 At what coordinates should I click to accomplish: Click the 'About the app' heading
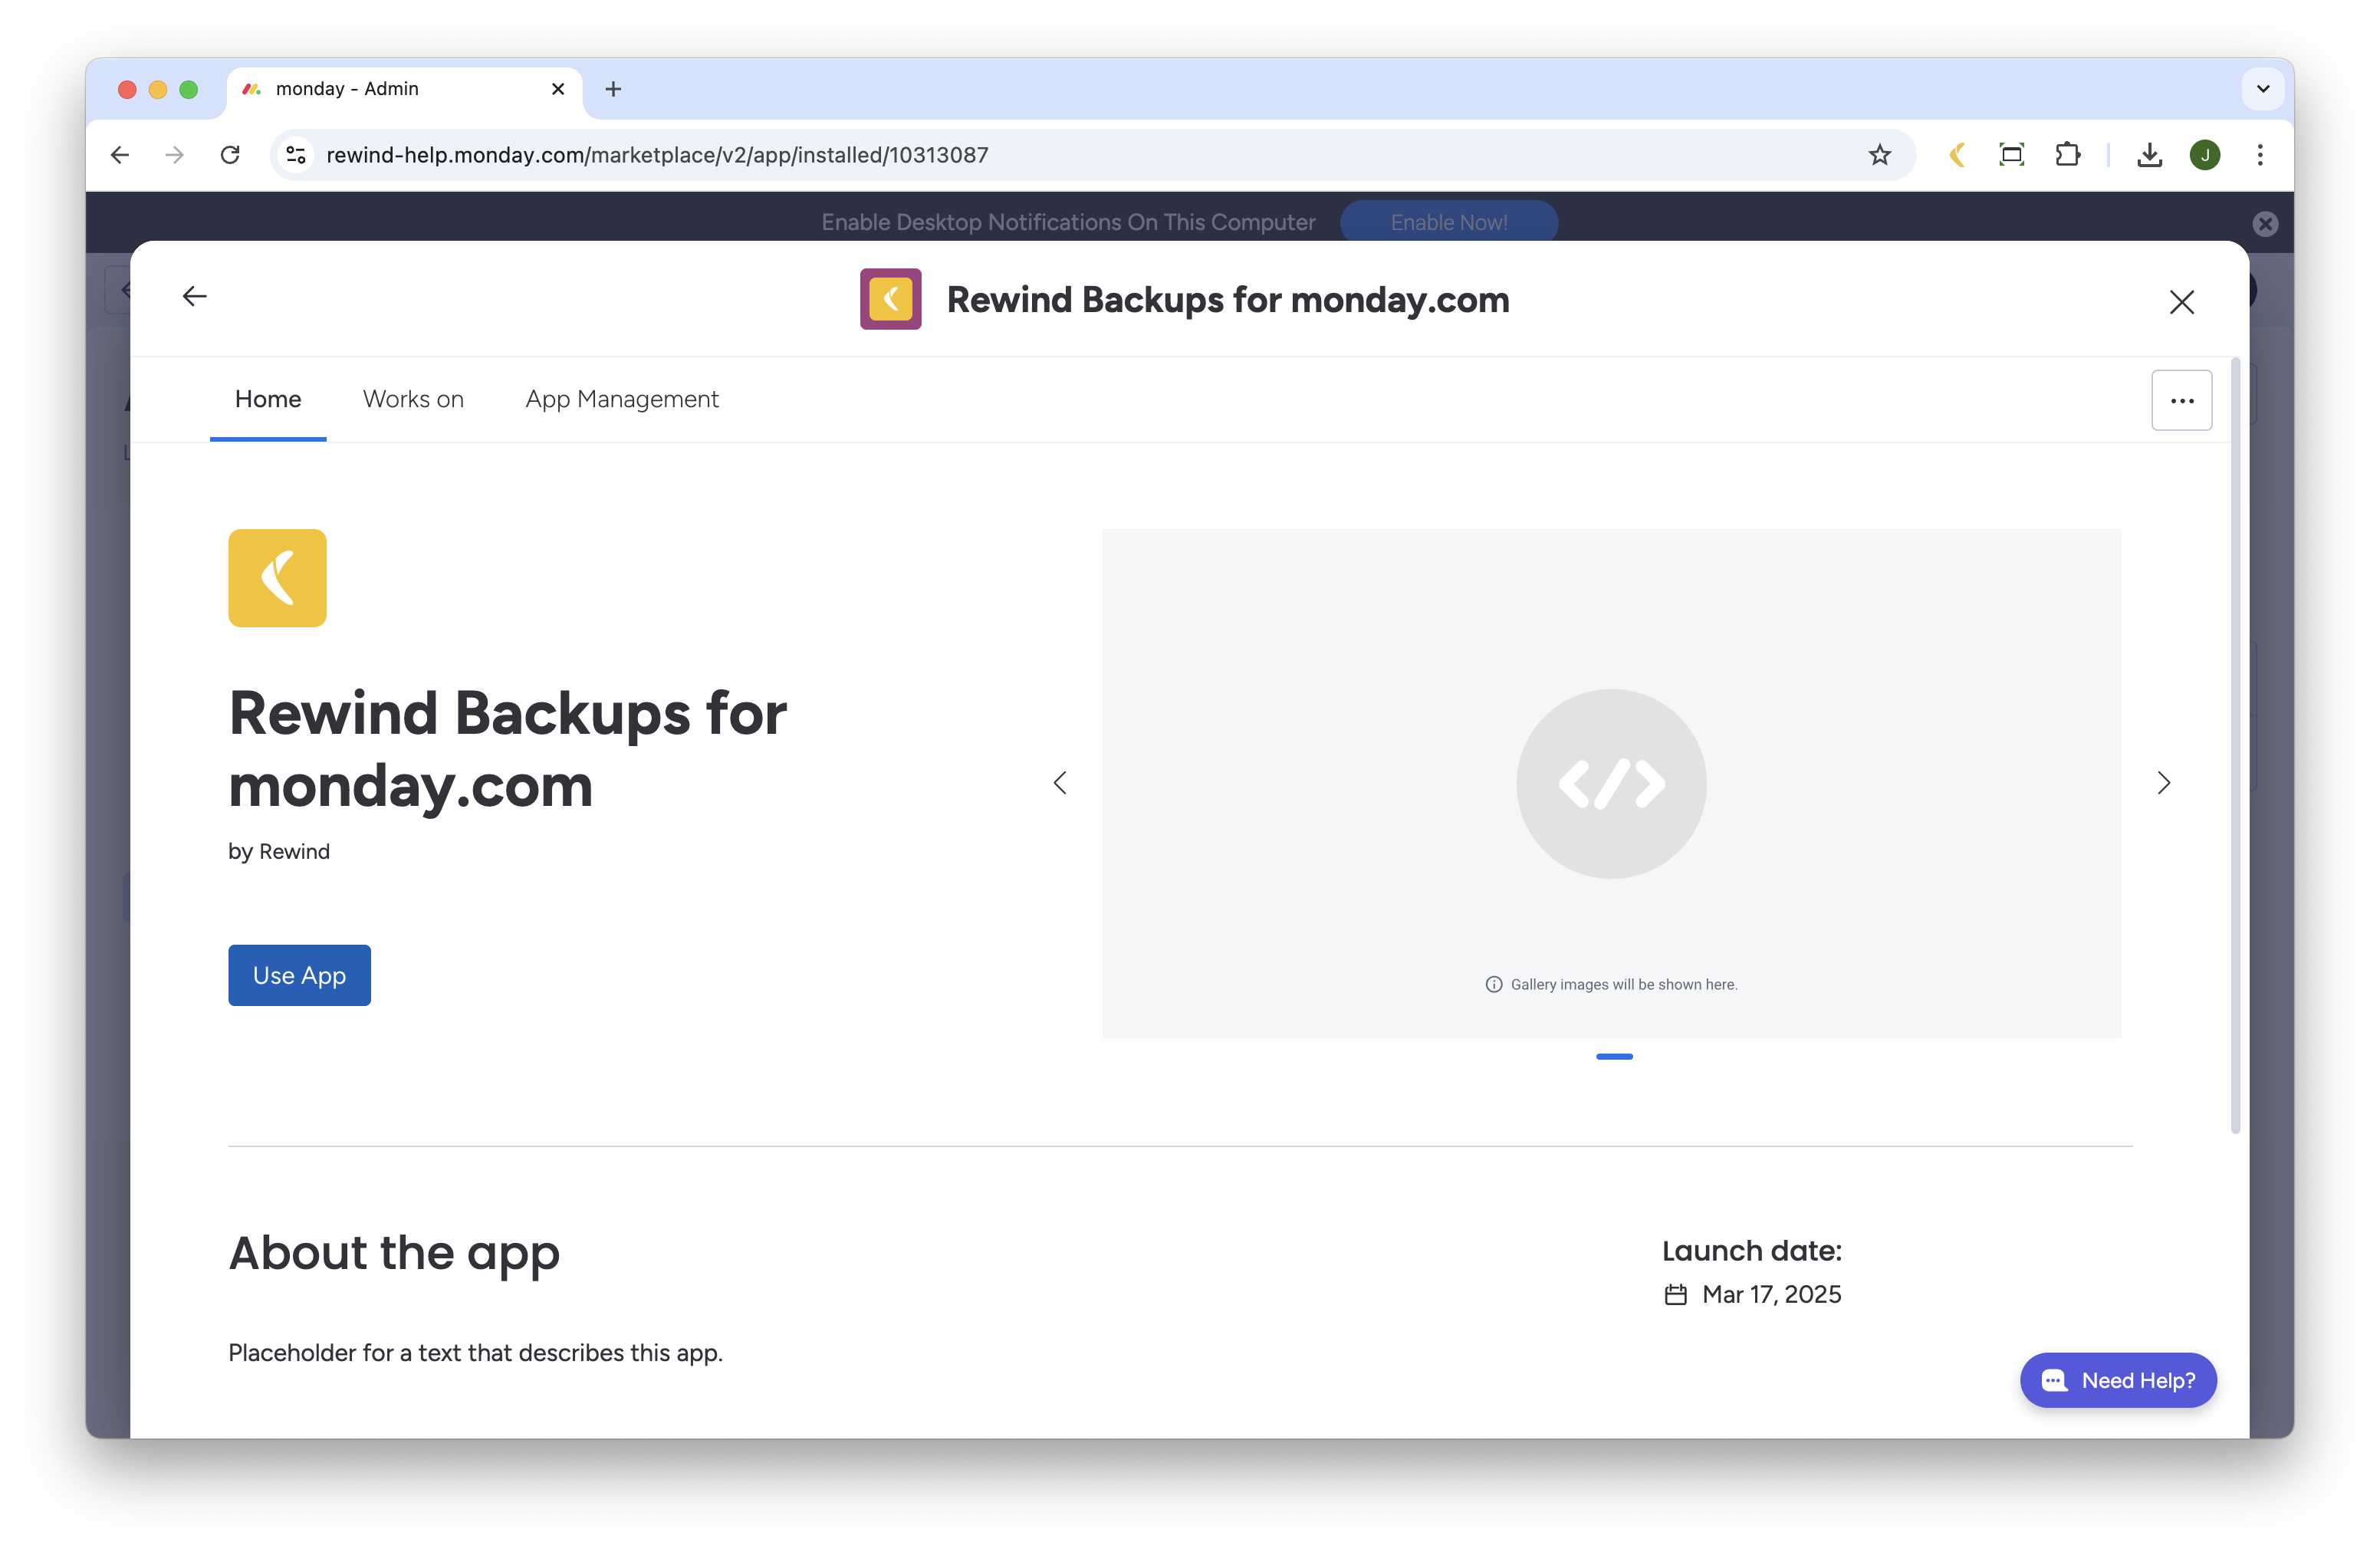(x=394, y=1254)
